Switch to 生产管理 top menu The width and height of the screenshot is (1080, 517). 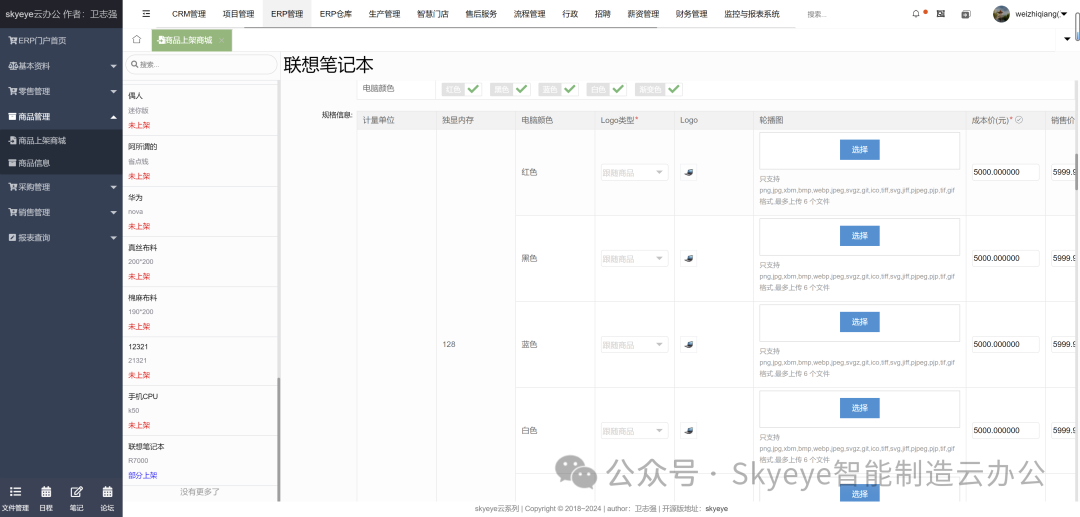384,14
